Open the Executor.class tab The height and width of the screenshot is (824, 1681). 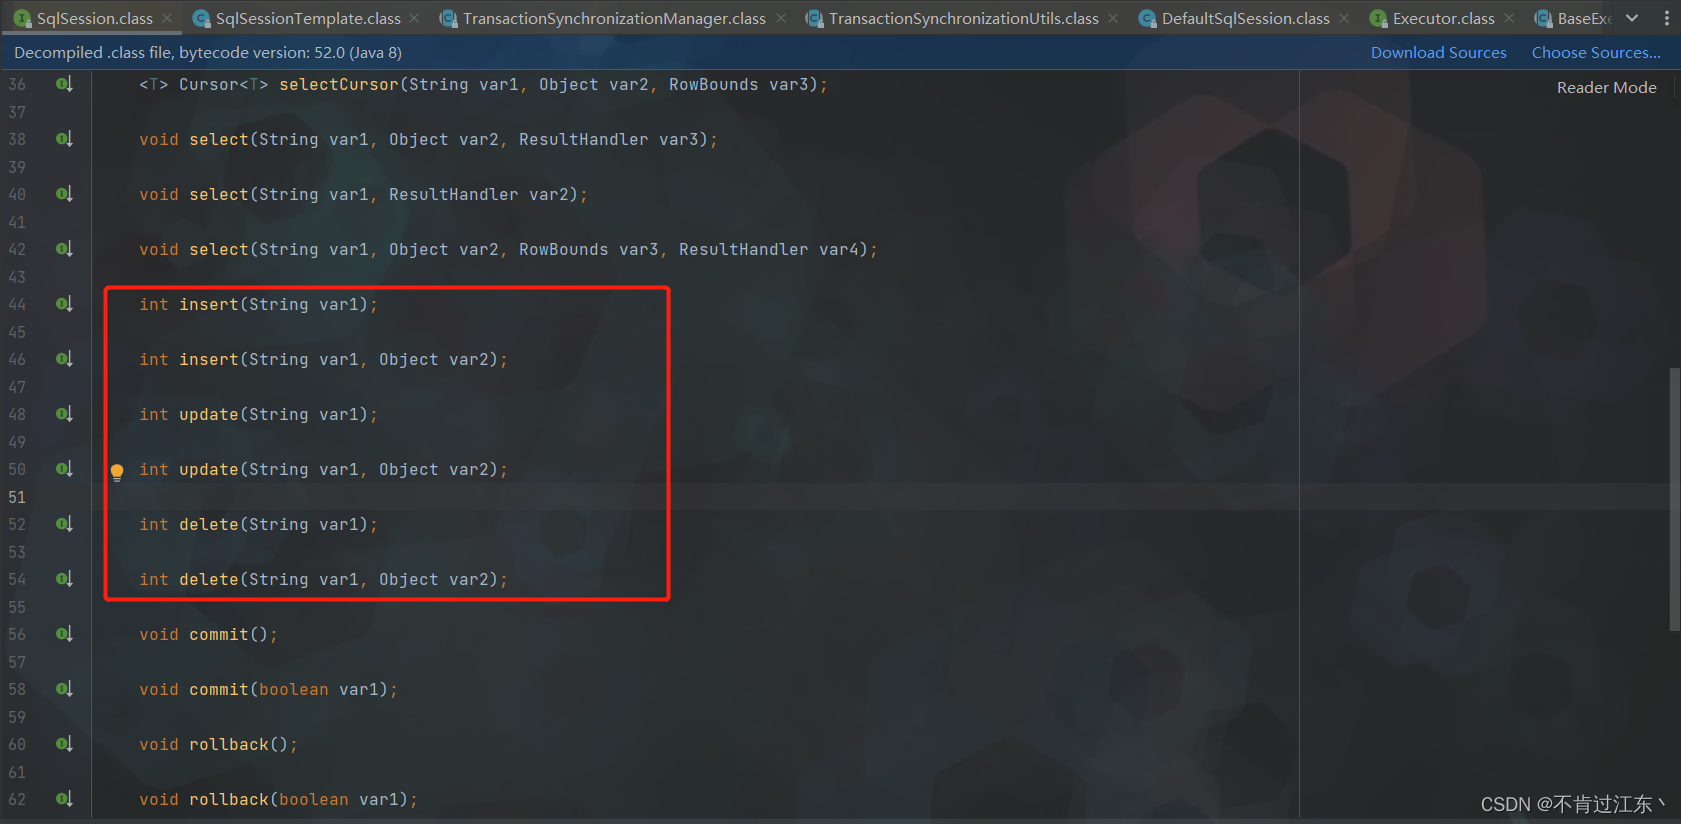1443,18
